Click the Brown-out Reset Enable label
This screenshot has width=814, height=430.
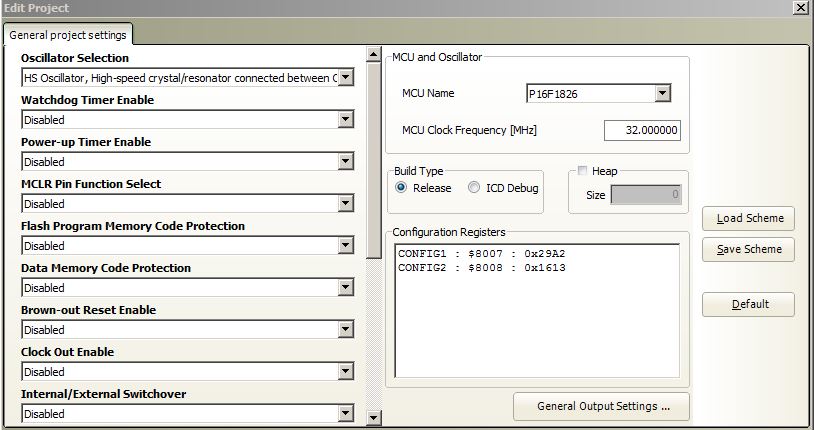88,310
